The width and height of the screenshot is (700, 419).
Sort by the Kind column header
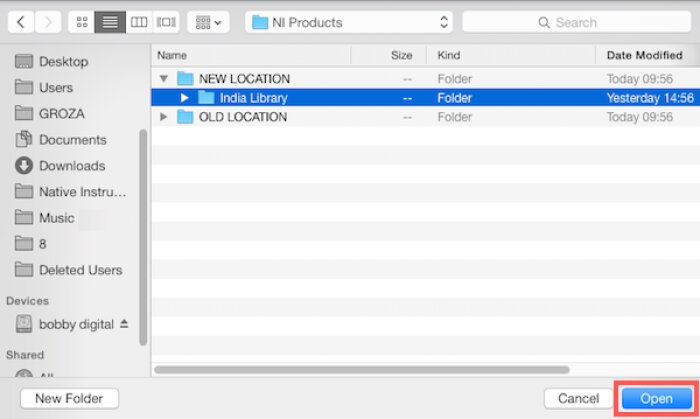tap(511, 55)
